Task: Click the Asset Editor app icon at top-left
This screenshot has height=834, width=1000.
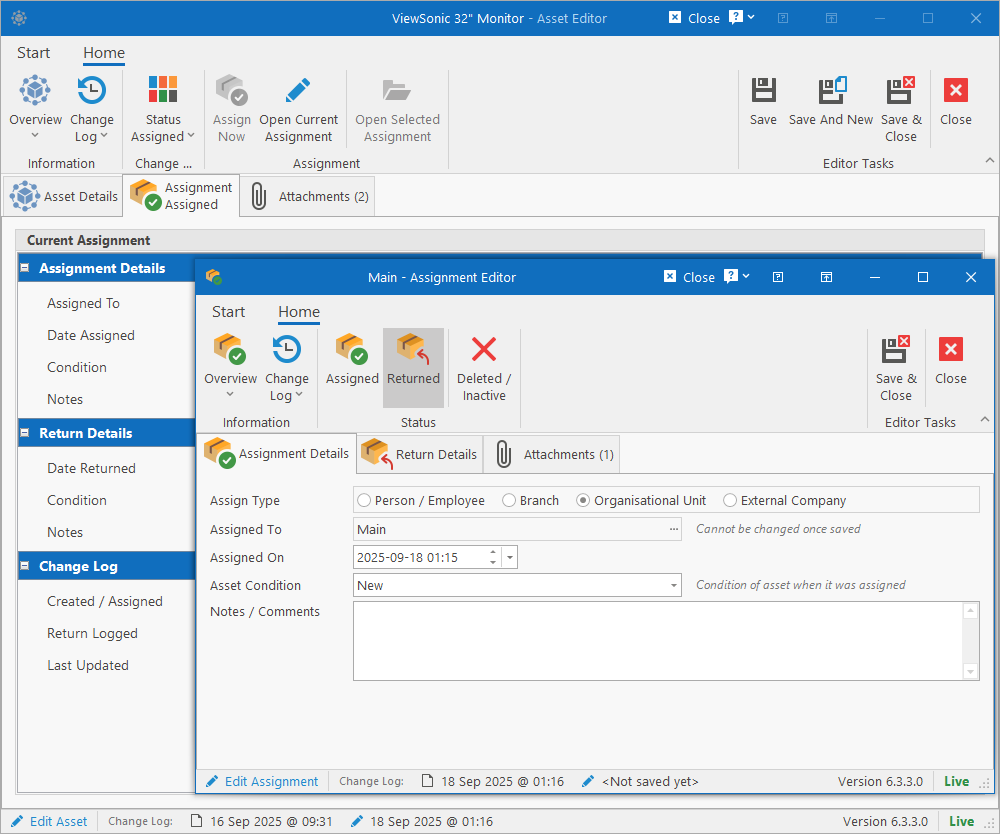Action: pyautogui.click(x=19, y=18)
